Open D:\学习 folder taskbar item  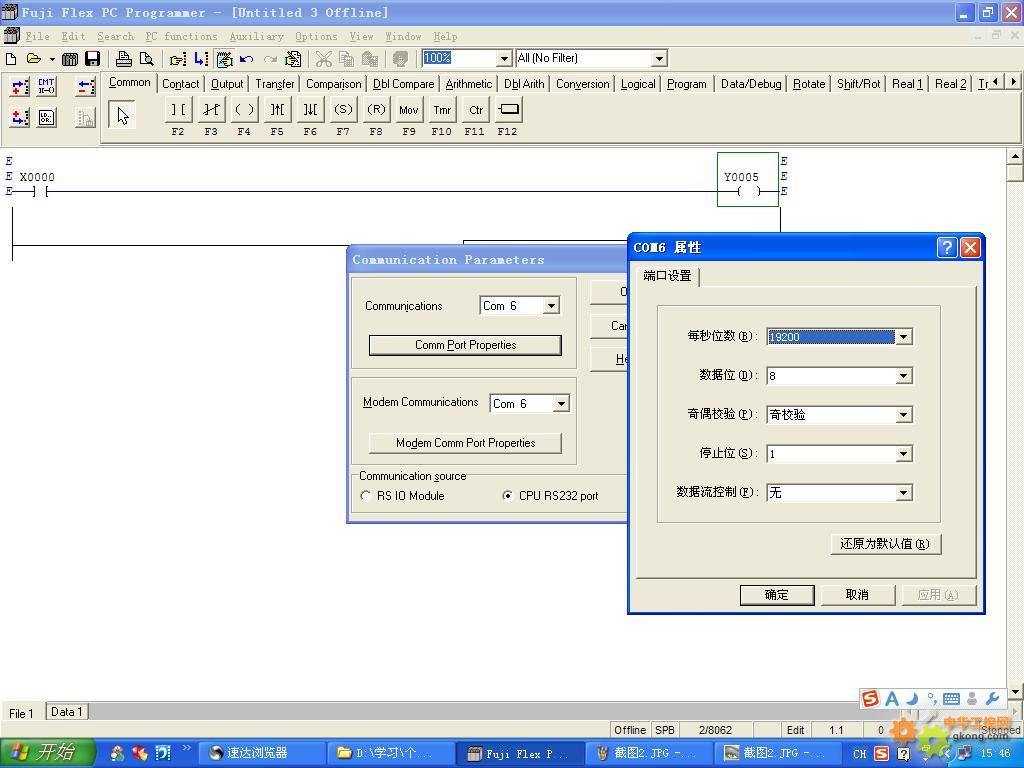point(390,753)
